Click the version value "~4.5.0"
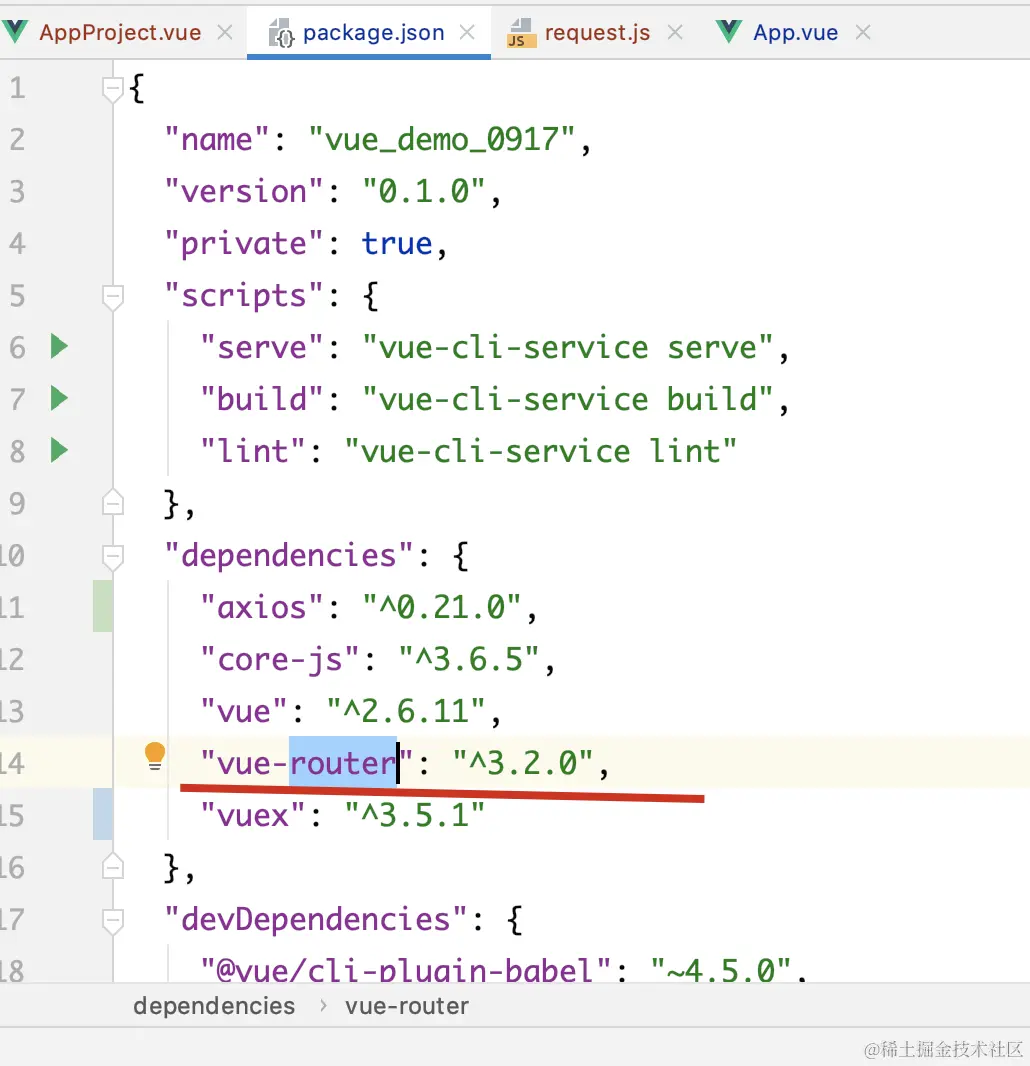 721,969
